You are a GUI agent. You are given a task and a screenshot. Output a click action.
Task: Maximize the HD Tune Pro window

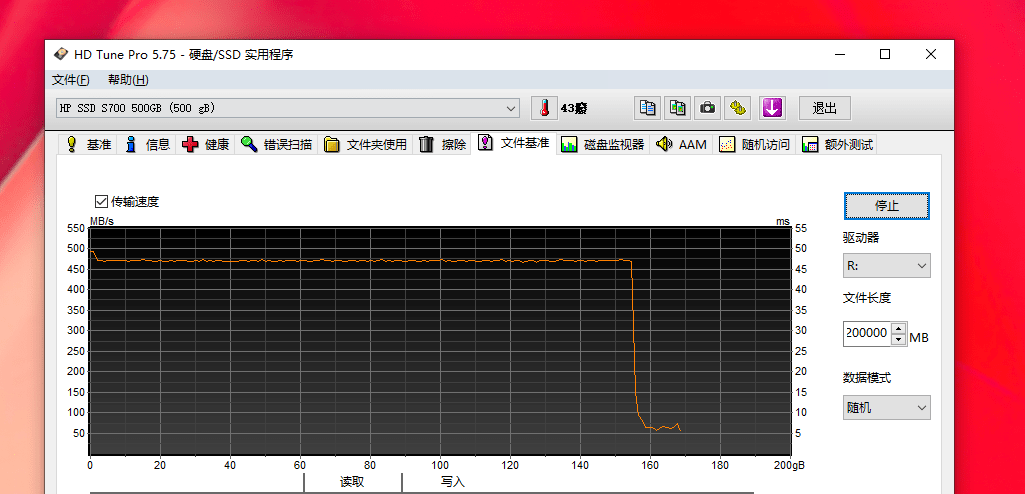tap(884, 54)
